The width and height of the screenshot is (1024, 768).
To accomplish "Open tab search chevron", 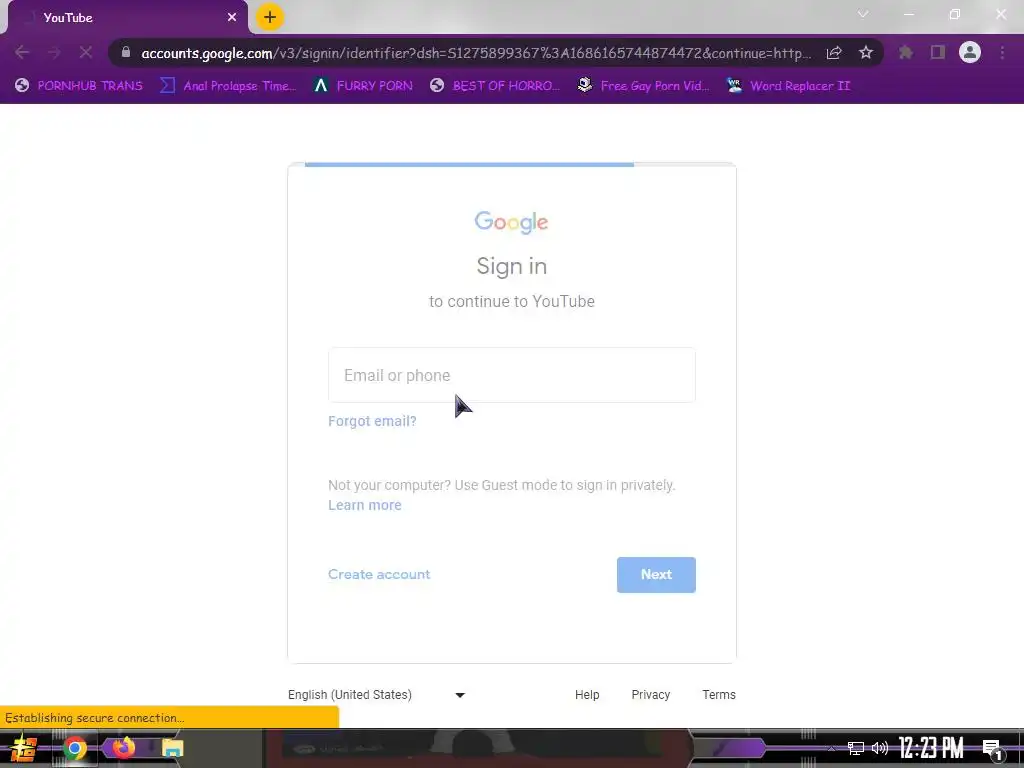I will pos(863,14).
